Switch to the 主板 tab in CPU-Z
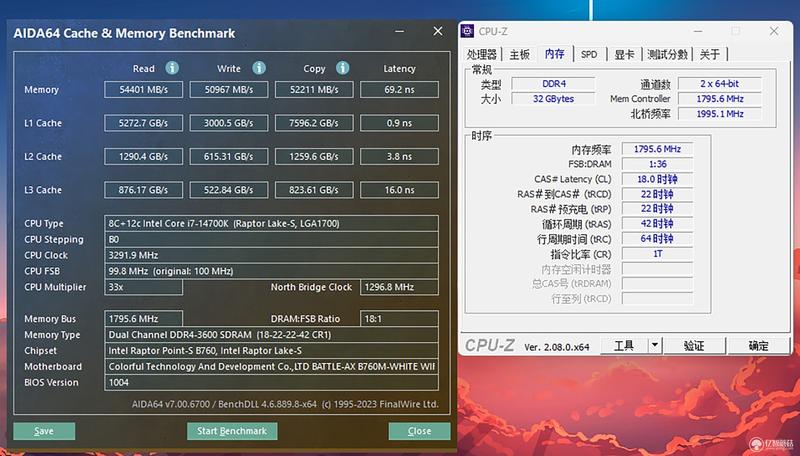 point(519,54)
